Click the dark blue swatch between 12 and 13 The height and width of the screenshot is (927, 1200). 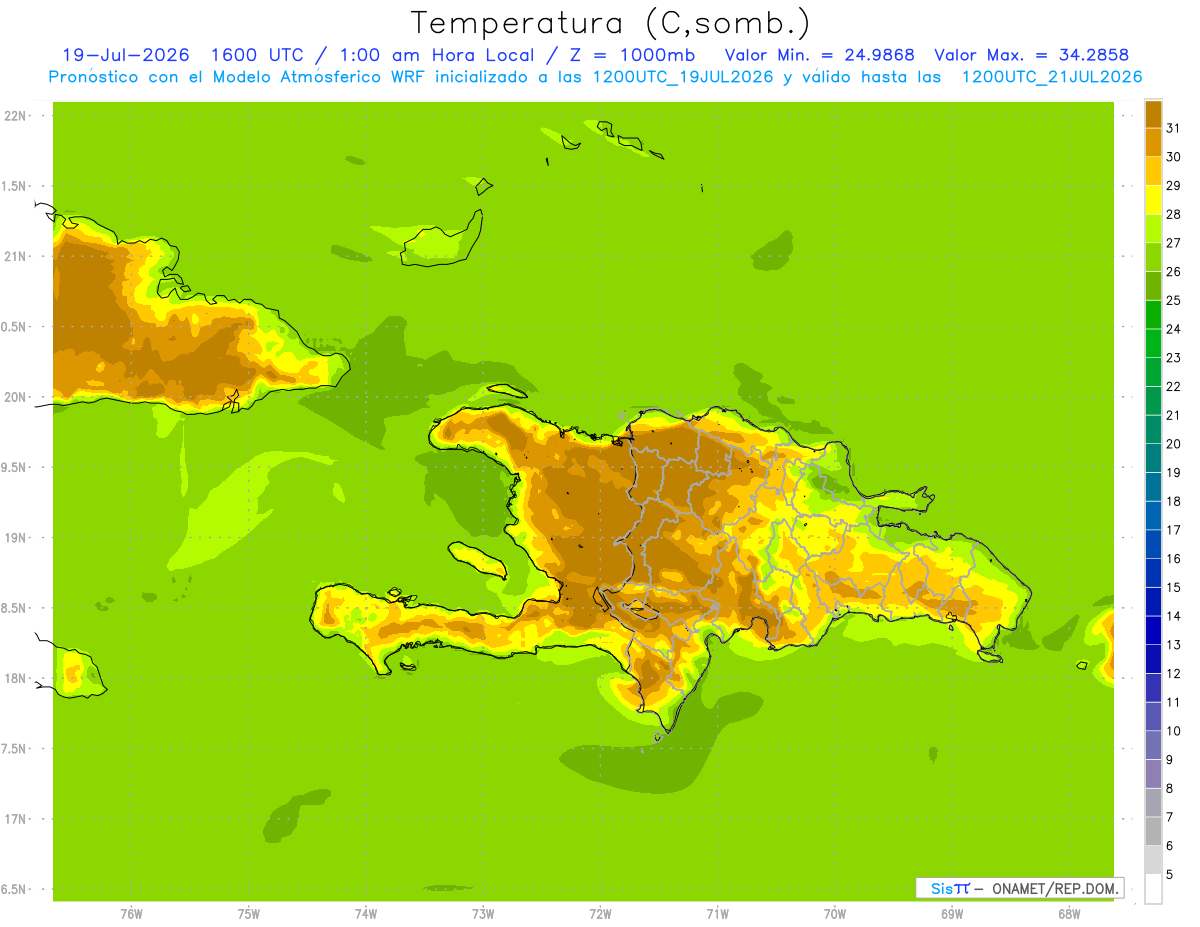coord(1153,659)
